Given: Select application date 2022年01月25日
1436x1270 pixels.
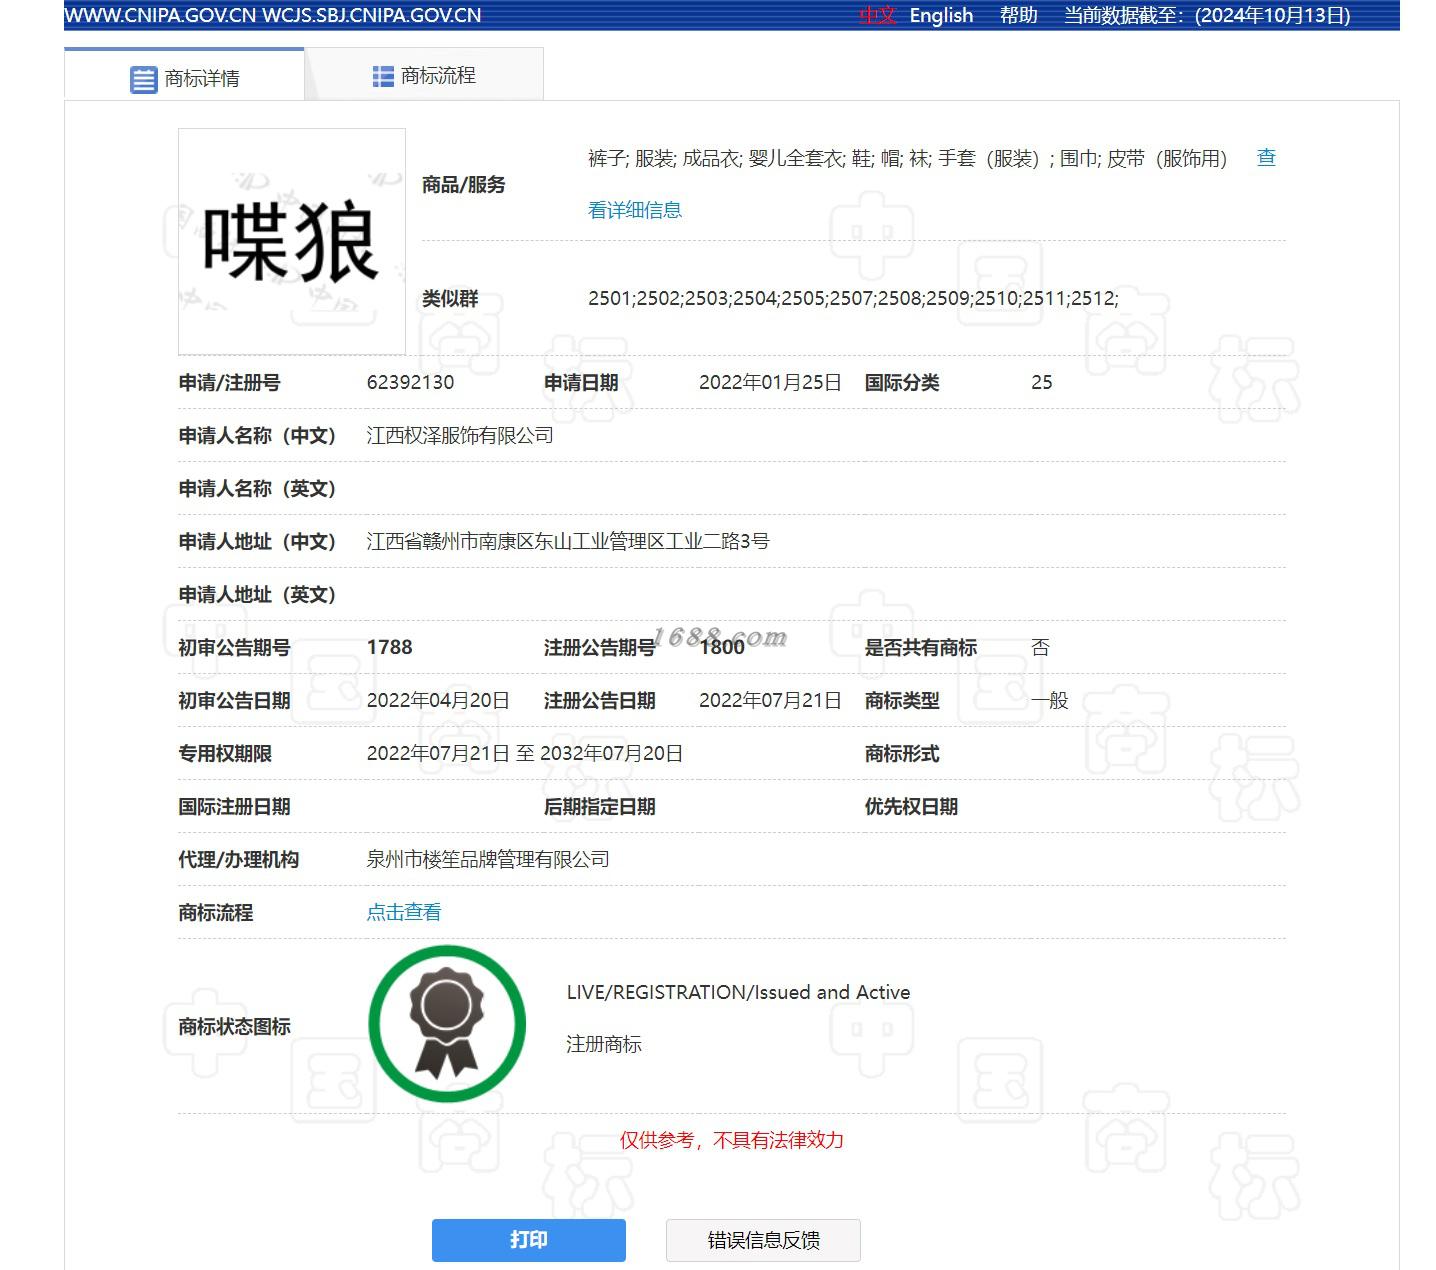Looking at the screenshot, I should pyautogui.click(x=770, y=382).
